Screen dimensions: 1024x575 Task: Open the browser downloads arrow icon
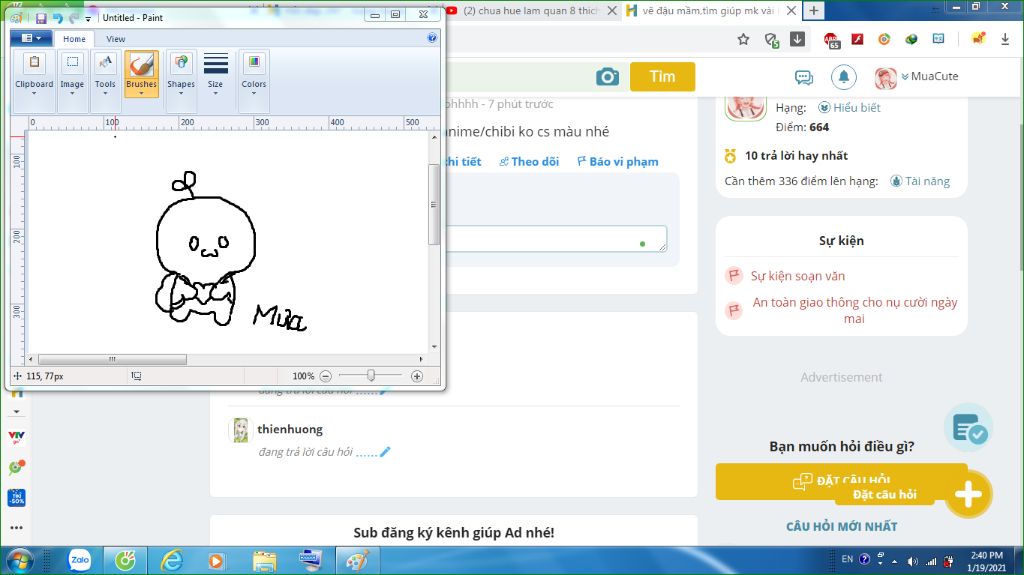[1005, 39]
